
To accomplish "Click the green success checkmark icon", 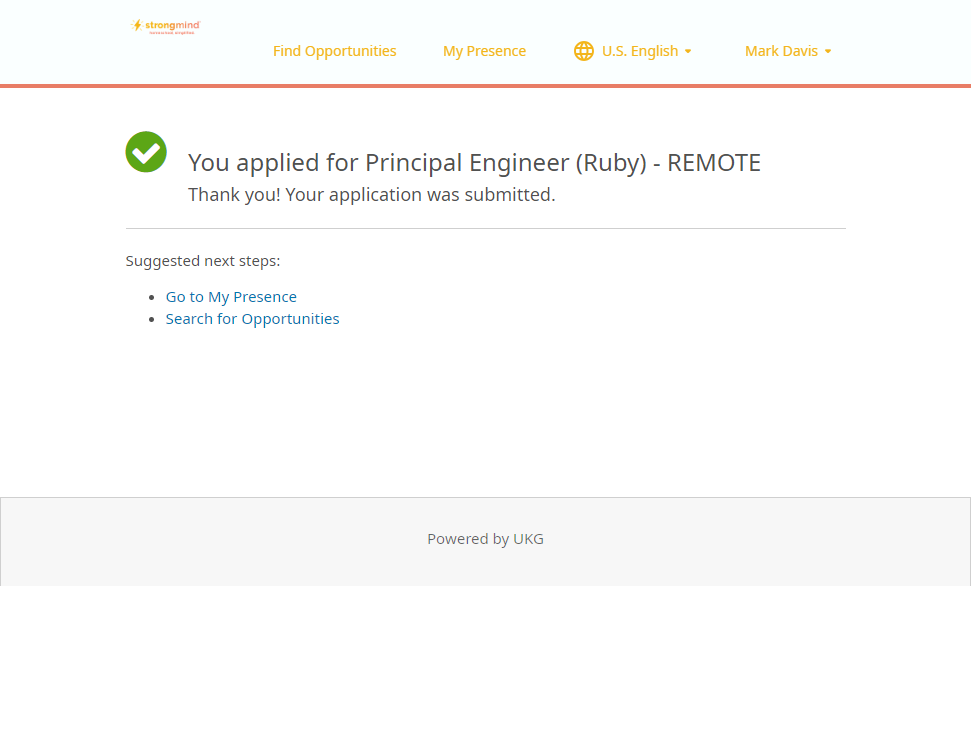I will point(146,152).
